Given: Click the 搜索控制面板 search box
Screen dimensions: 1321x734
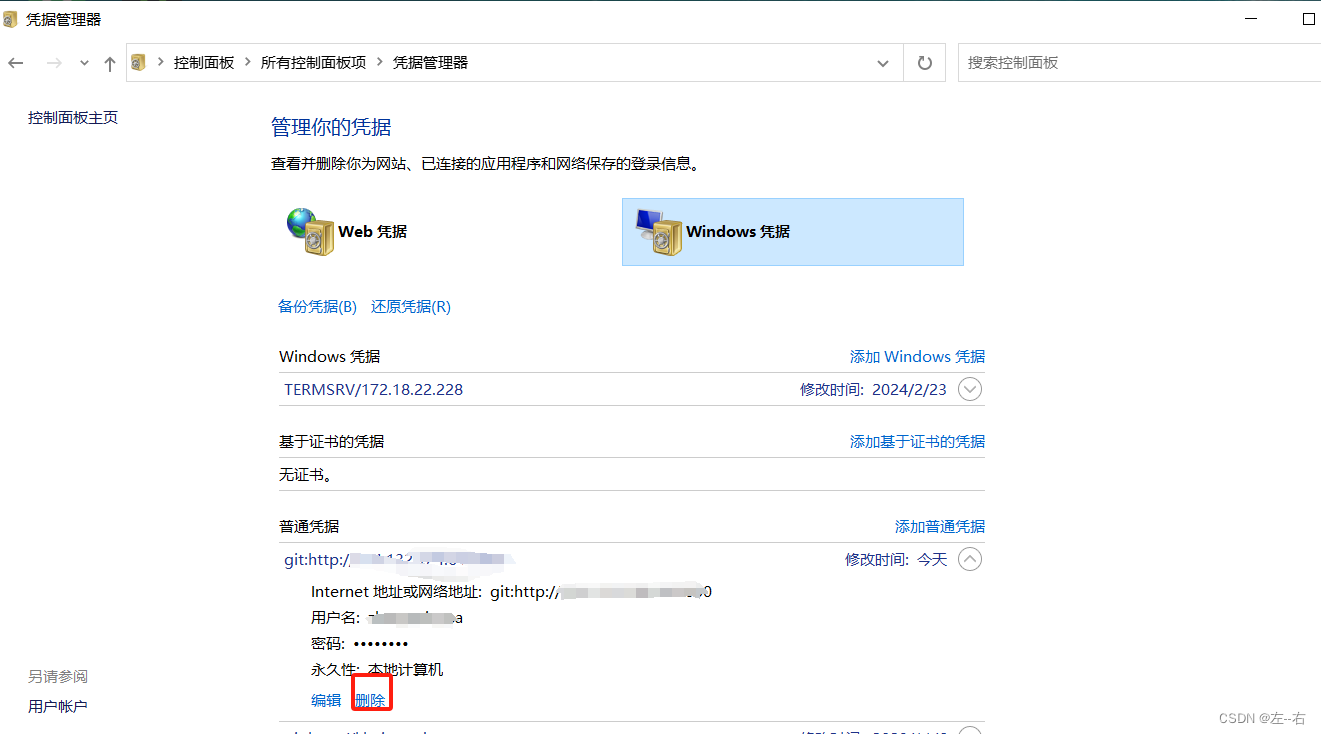Looking at the screenshot, I should click(1100, 62).
